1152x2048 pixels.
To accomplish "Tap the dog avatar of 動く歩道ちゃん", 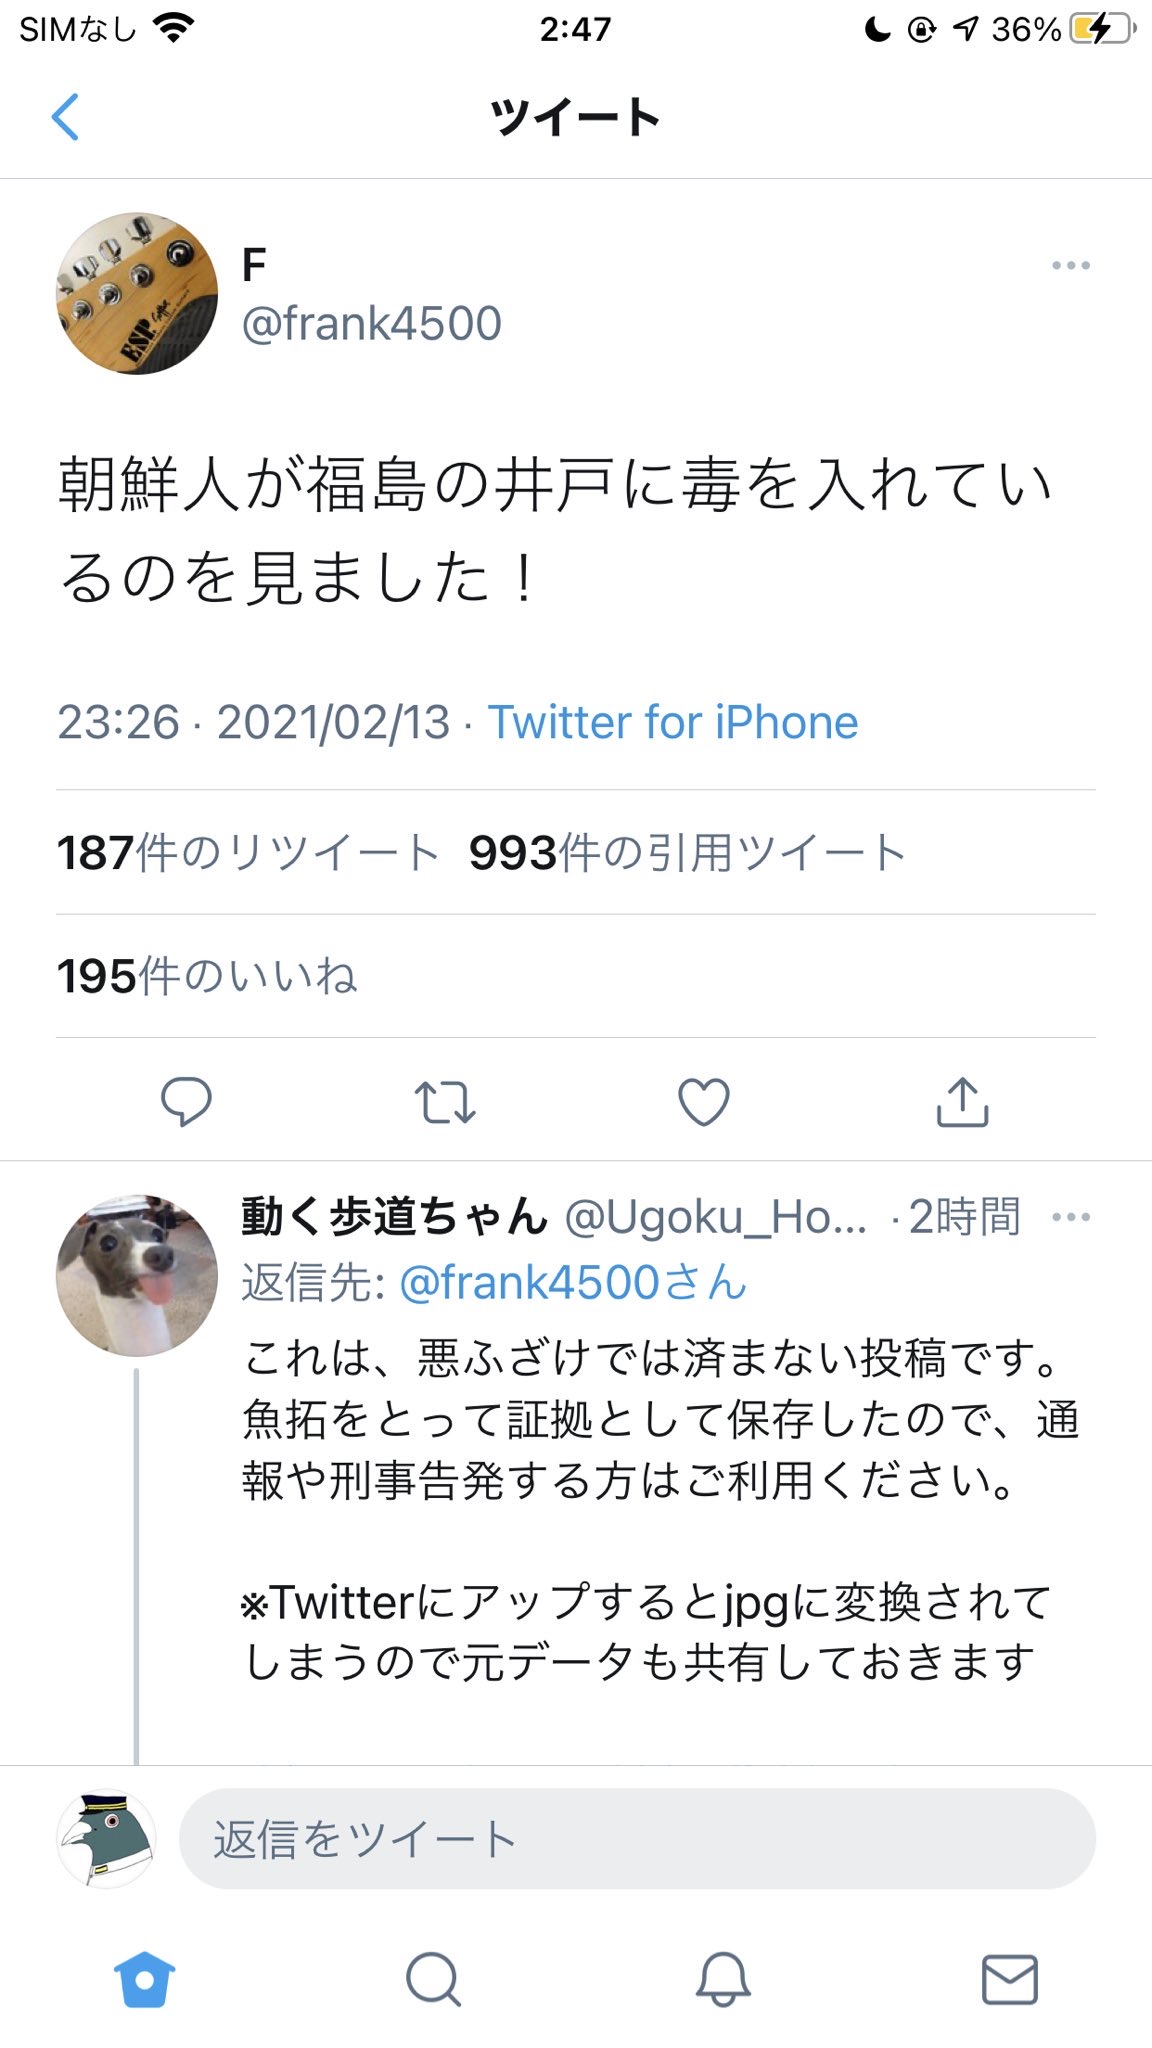I will (137, 1275).
